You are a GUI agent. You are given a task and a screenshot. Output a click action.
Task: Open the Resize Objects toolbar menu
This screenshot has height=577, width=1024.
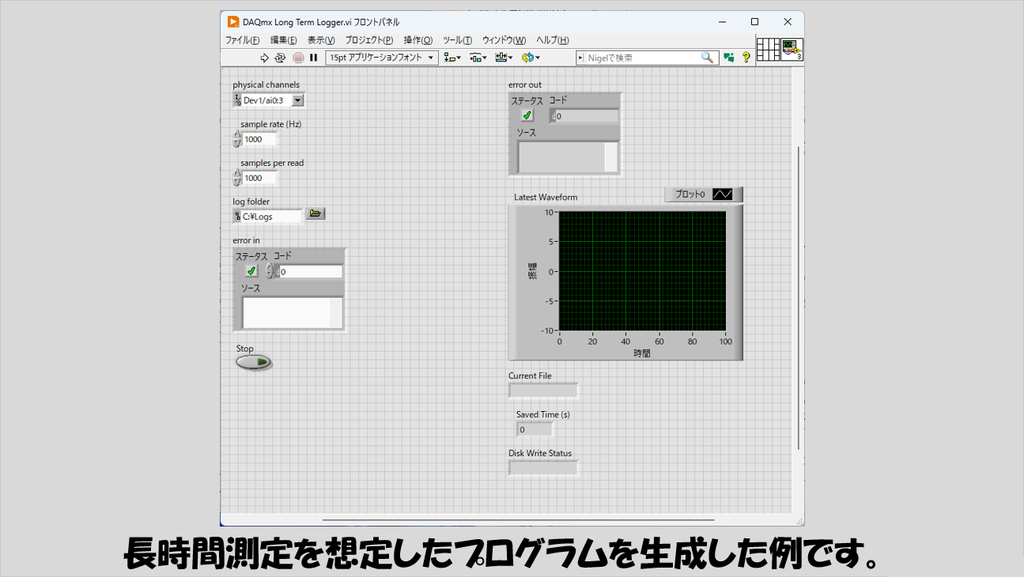pos(504,57)
